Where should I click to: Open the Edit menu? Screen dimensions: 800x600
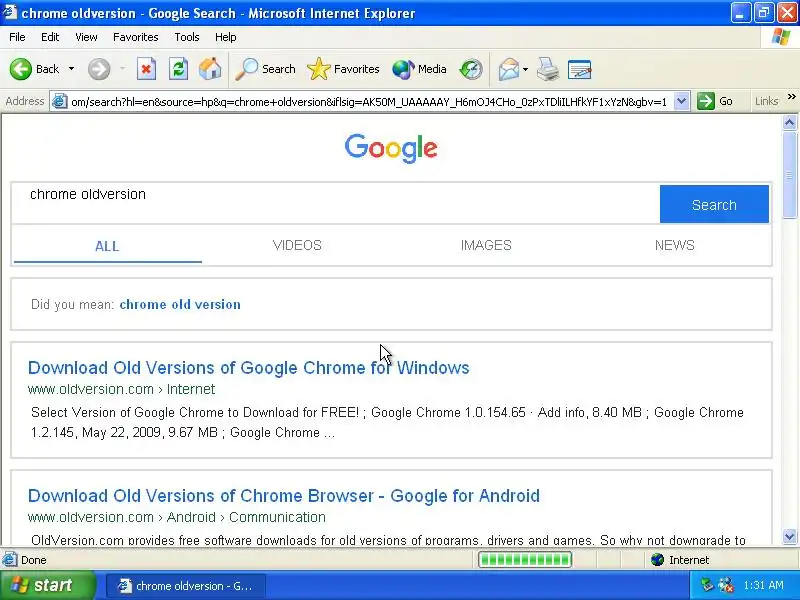pyautogui.click(x=50, y=37)
